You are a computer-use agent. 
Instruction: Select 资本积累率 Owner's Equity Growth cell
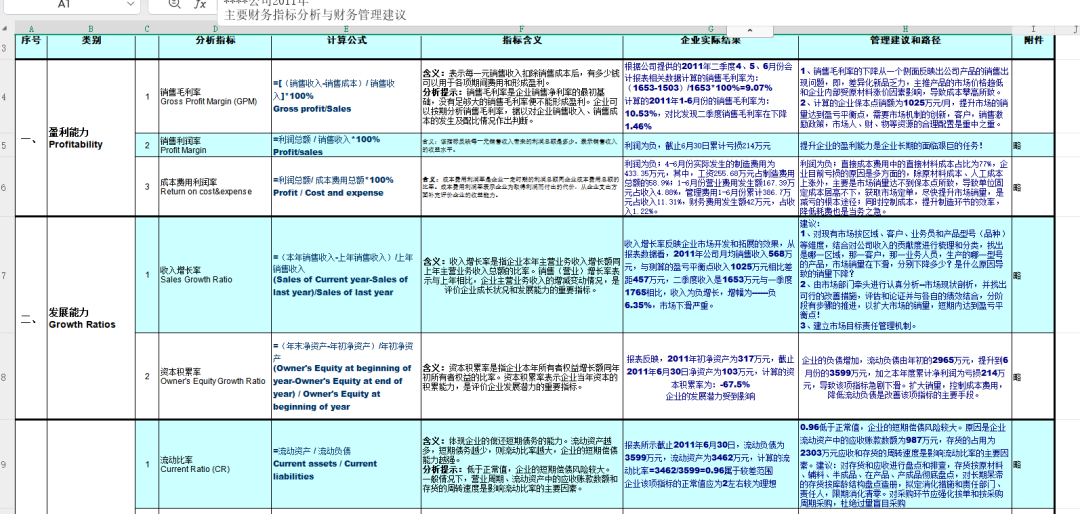pyautogui.click(x=216, y=376)
